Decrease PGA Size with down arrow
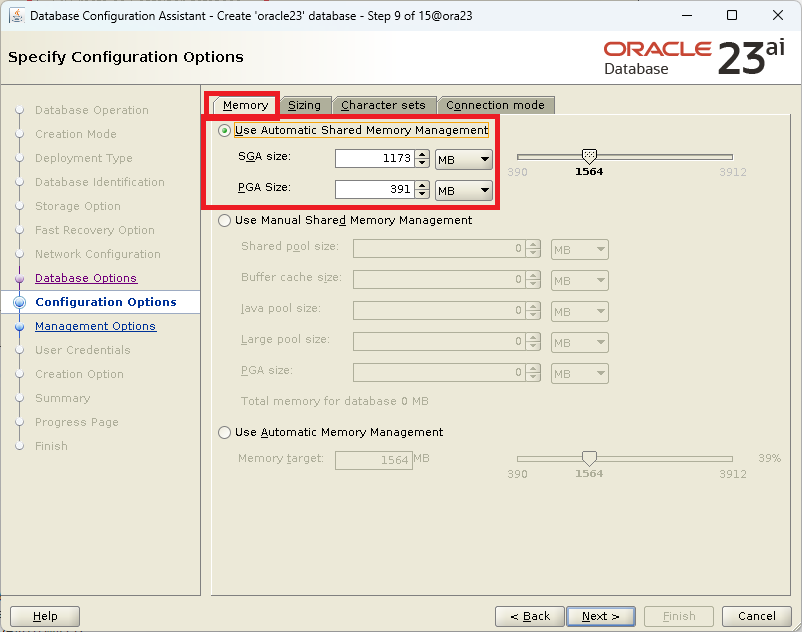This screenshot has width=802, height=632. click(422, 193)
